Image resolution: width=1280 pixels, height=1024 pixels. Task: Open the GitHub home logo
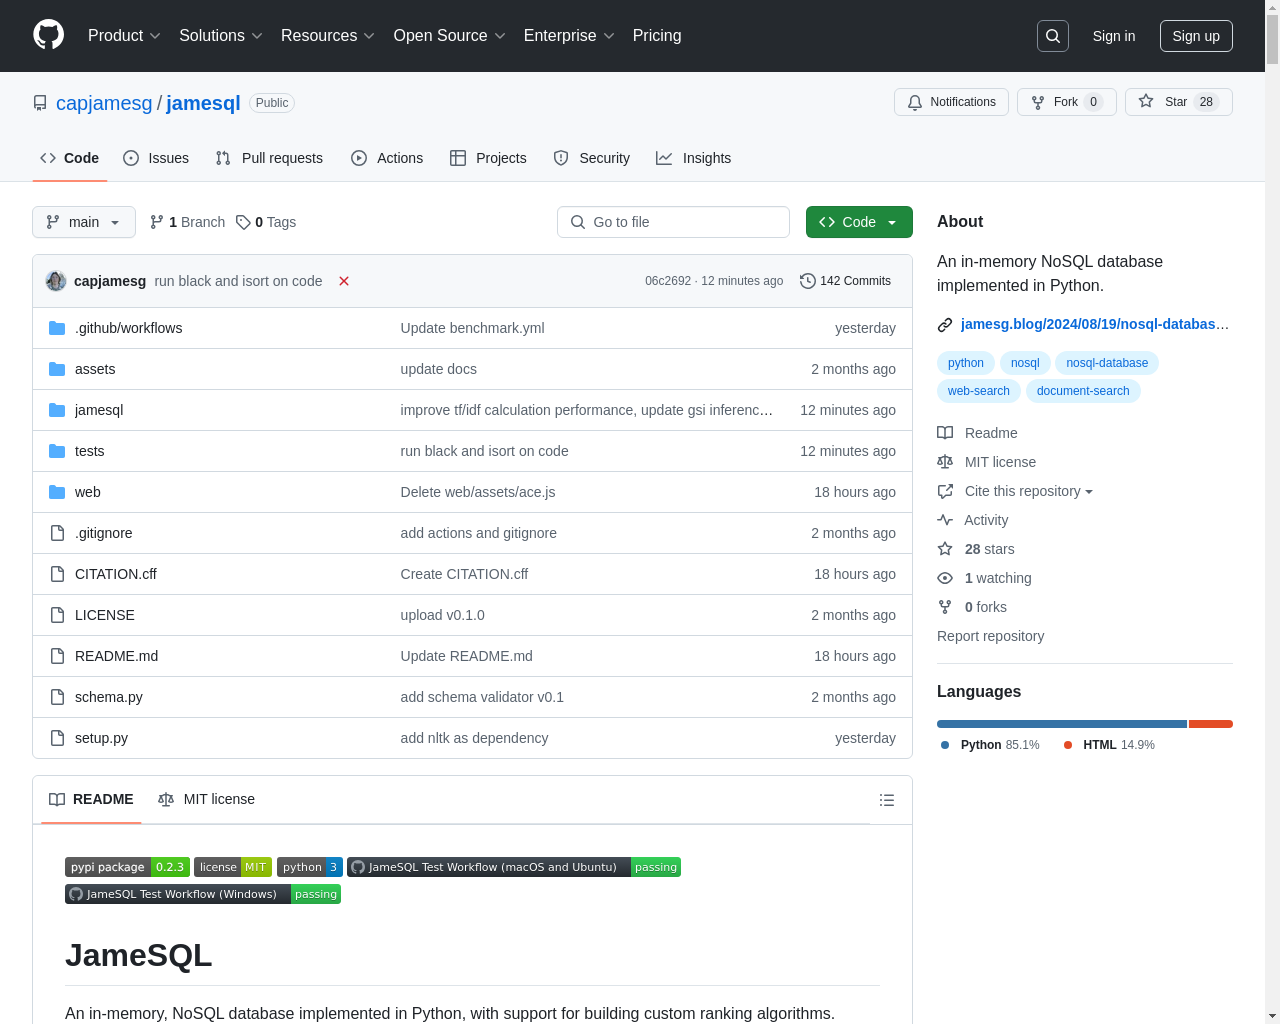(x=48, y=35)
